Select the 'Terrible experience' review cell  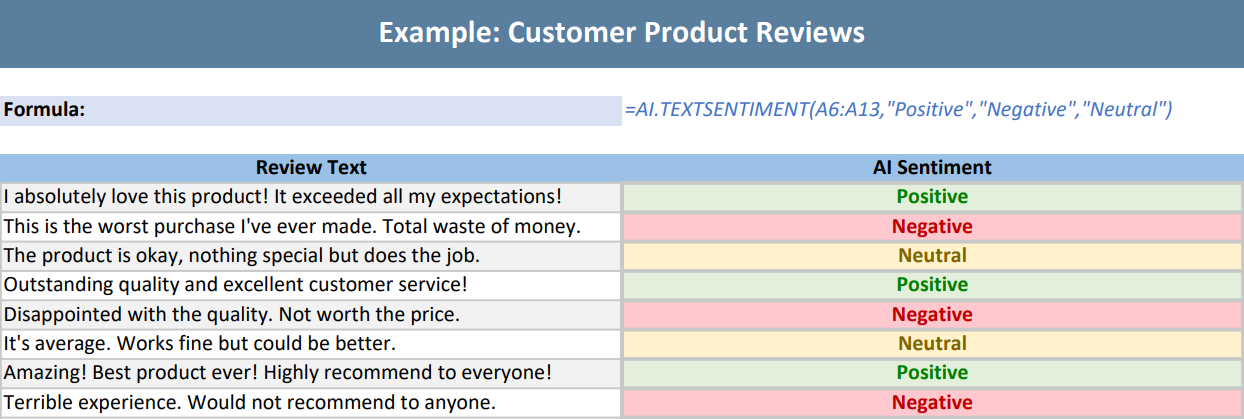click(x=249, y=403)
